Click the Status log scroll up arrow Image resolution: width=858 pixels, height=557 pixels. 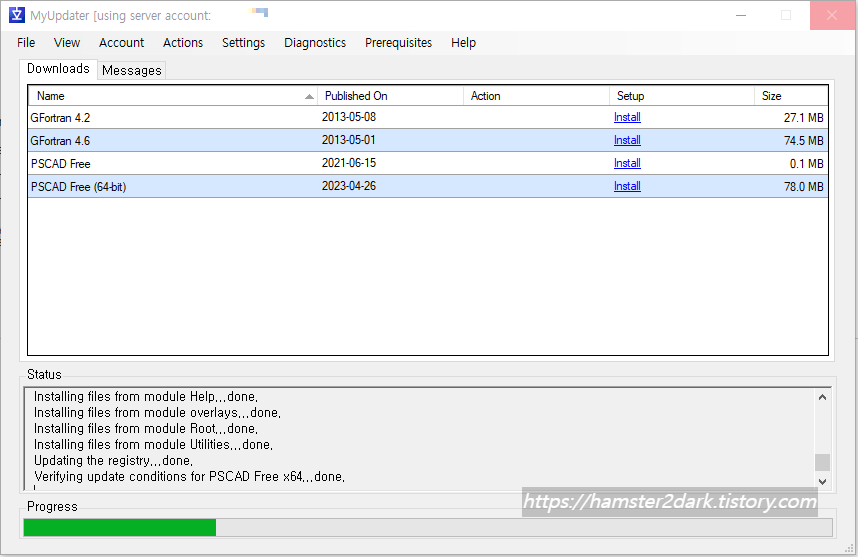pyautogui.click(x=822, y=397)
